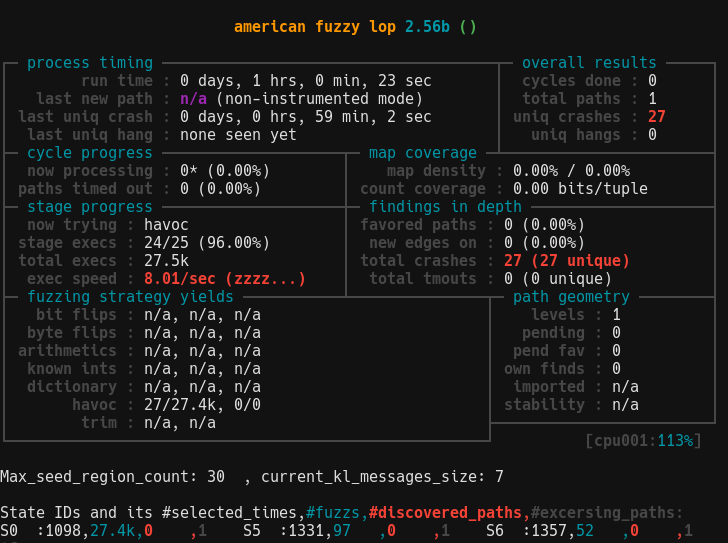Click the 'current_kl_messages_size: 7' text
The height and width of the screenshot is (543, 728).
[383, 477]
